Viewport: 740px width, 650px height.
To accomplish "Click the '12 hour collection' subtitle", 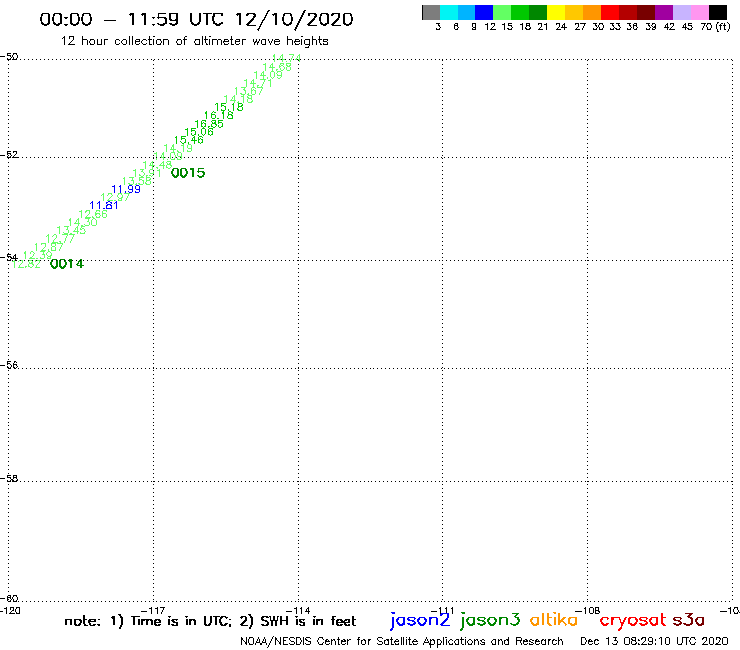I will (x=194, y=41).
